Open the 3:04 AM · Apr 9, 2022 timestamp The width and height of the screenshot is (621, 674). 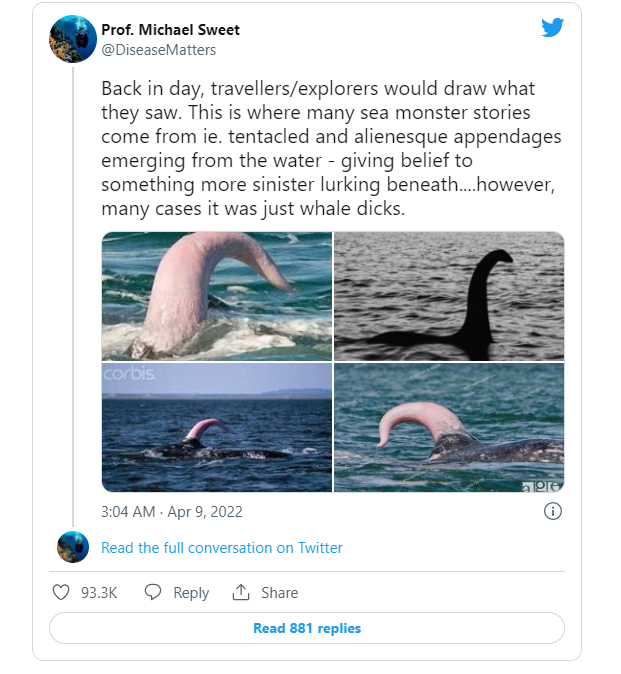point(172,511)
